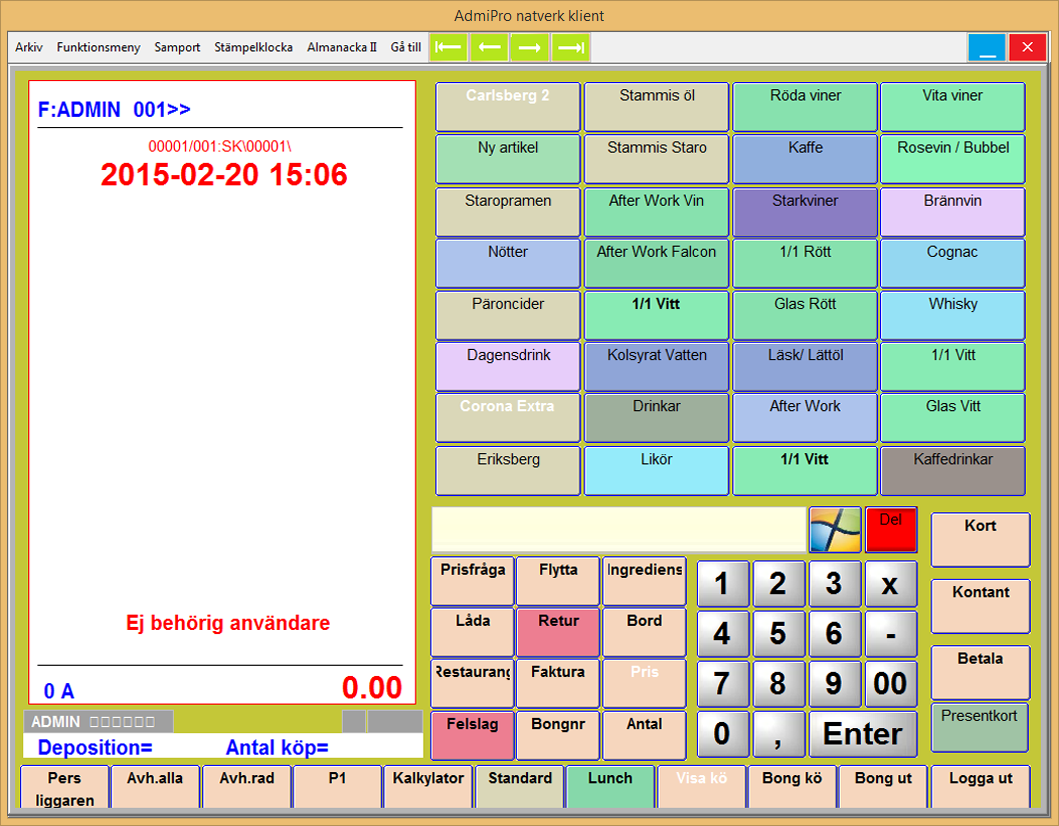The image size is (1059, 826).
Task: Click the pale yellow entry input field
Action: point(618,529)
